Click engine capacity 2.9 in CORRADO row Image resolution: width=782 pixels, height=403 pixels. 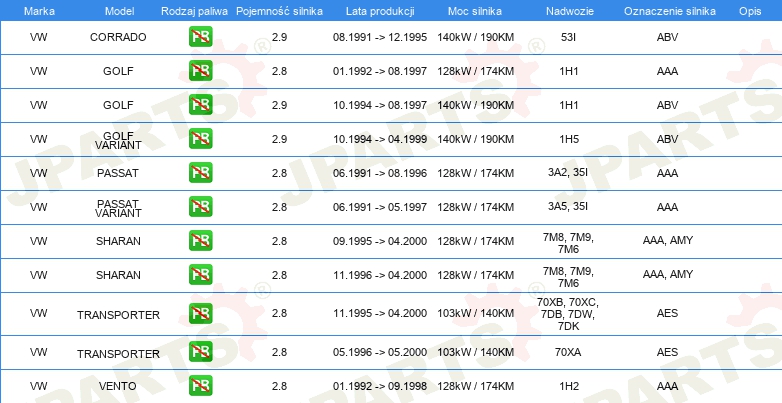pyautogui.click(x=279, y=37)
